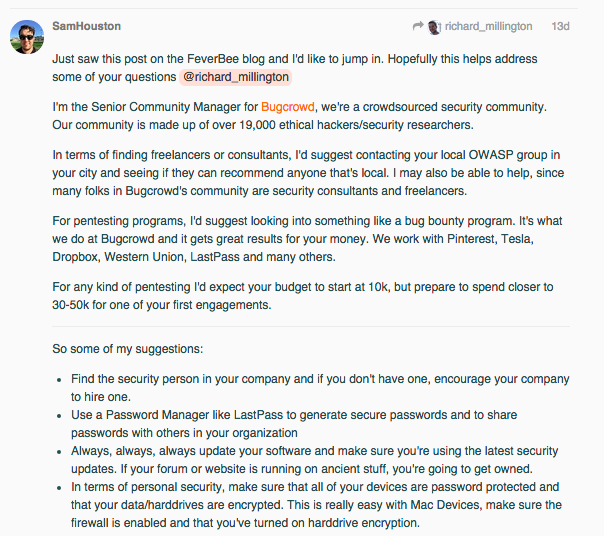Open richard_millington's small avatar in the header

(434, 27)
